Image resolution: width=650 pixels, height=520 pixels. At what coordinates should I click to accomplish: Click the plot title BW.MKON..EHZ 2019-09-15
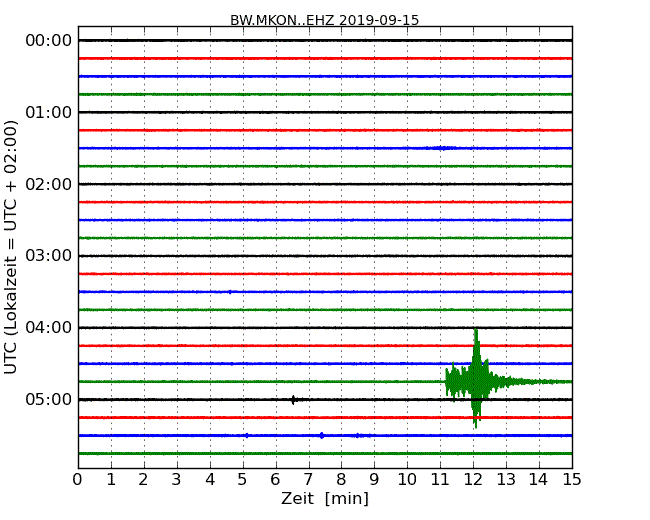325,20
